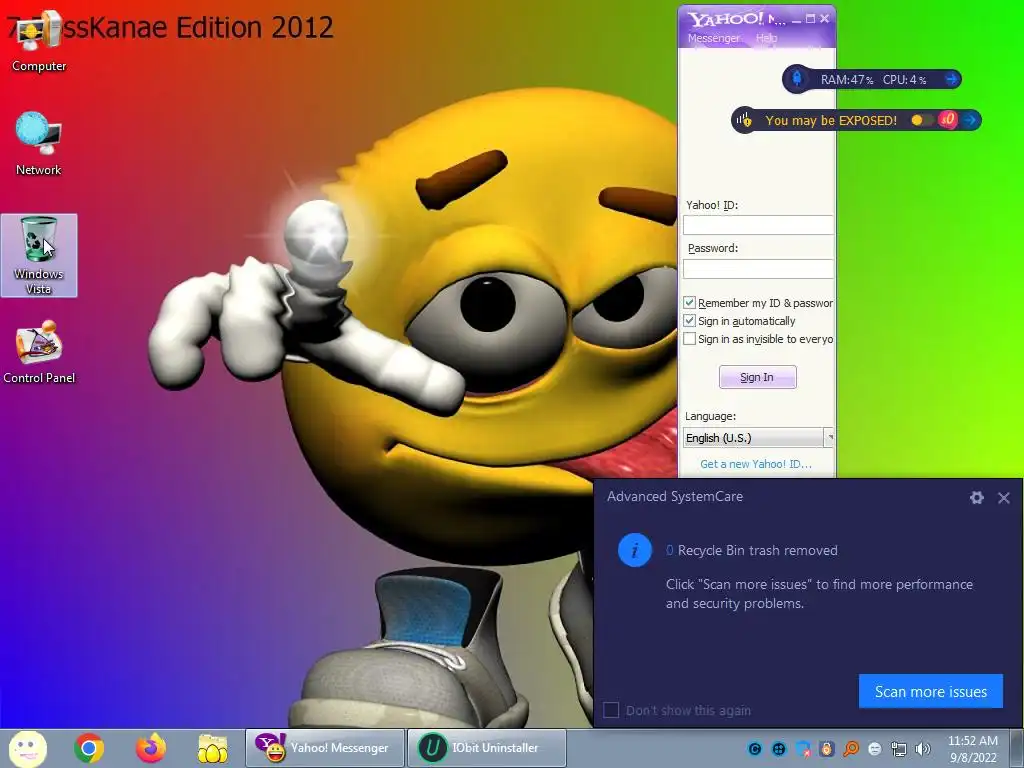This screenshot has height=768, width=1024.
Task: Click the 'You may be EXPOSED!' warning text
Action: (x=831, y=120)
